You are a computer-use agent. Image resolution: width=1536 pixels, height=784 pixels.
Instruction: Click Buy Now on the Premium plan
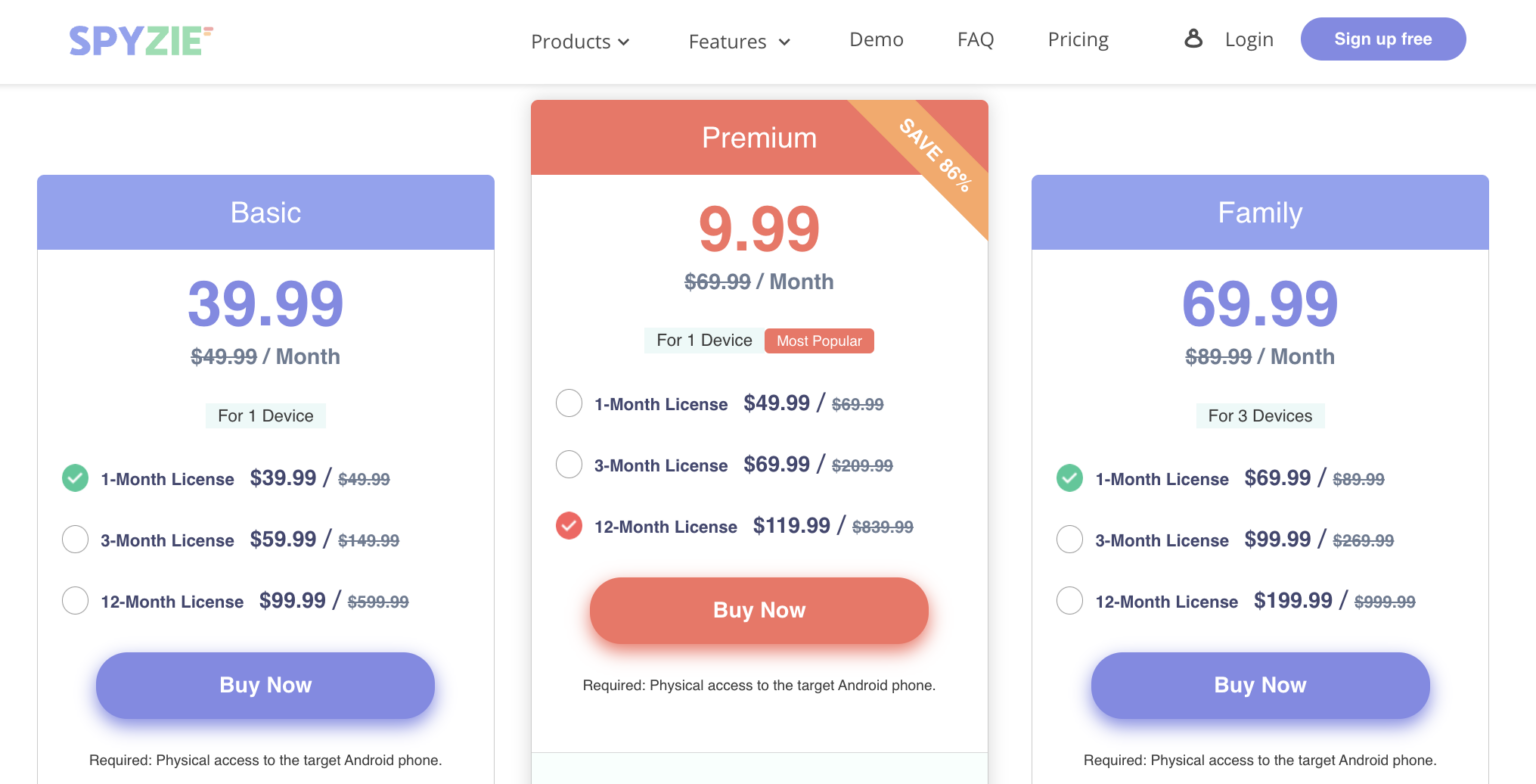click(x=759, y=610)
